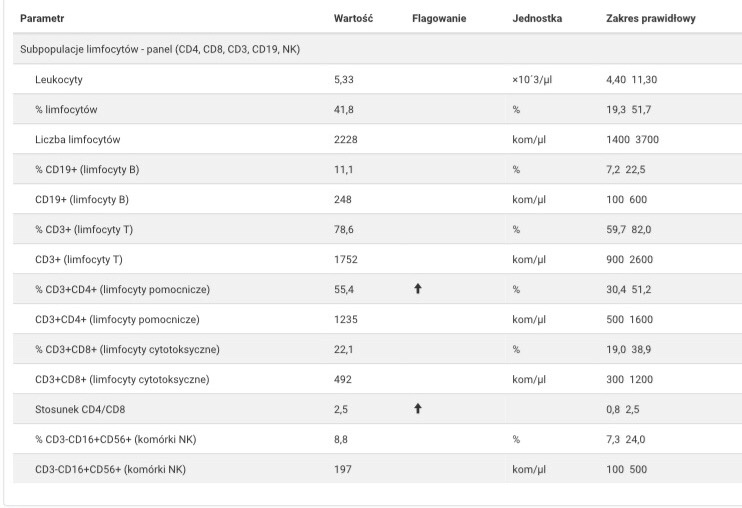This screenshot has height=508, width=742.
Task: Click the CD3+CD8+ cytotoksyczne value 492
Action: (343, 379)
